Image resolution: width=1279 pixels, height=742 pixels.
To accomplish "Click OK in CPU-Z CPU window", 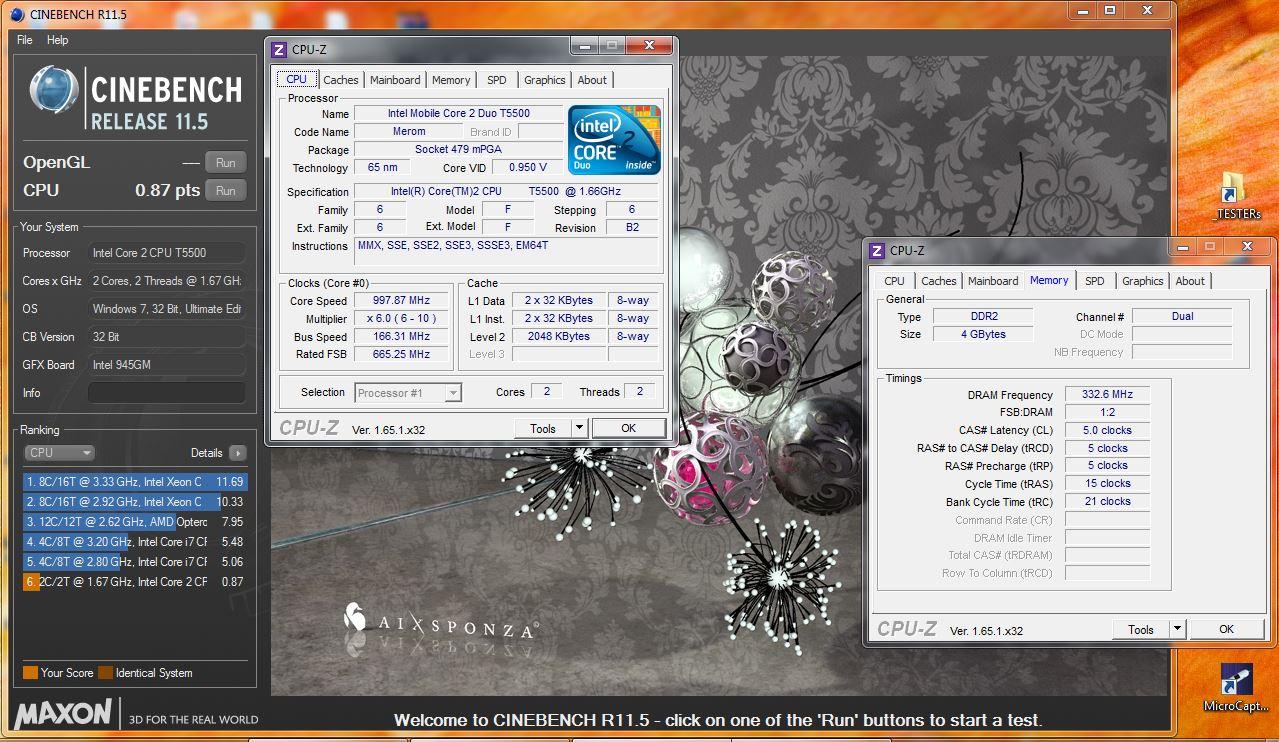I will click(628, 428).
